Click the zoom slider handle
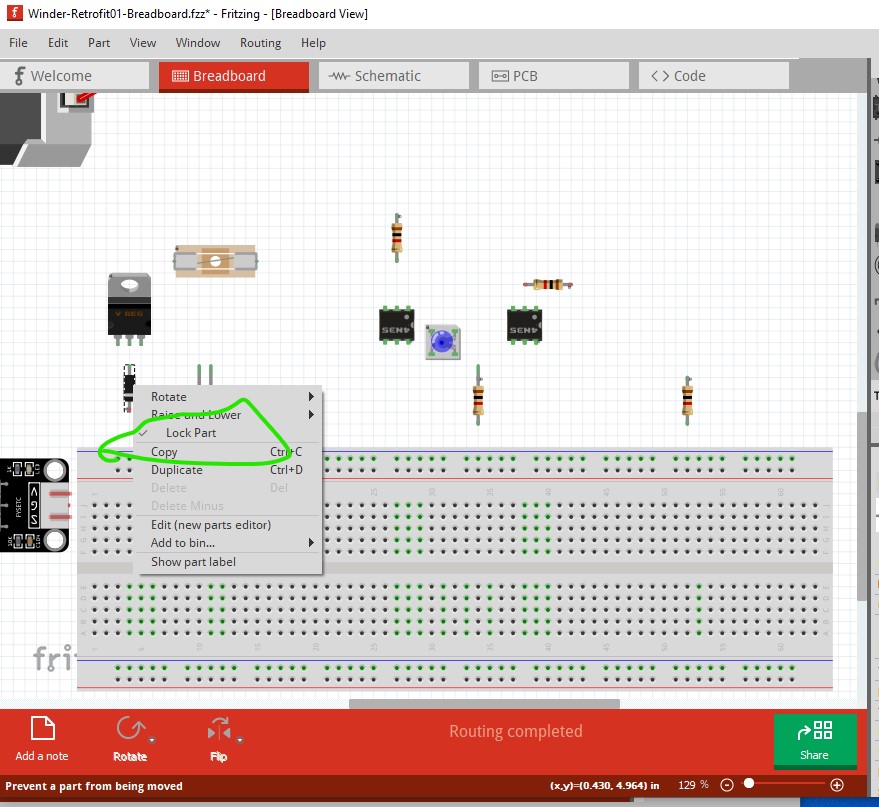879x807 pixels. (749, 783)
